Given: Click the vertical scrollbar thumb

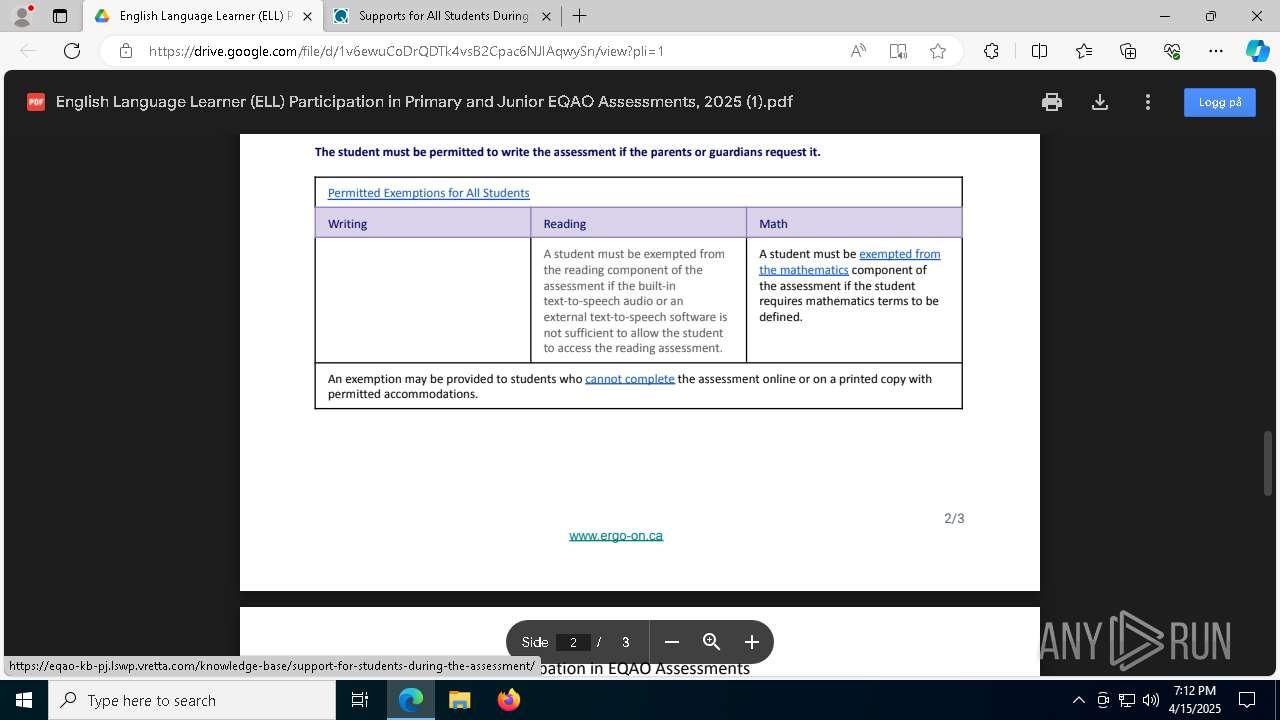Looking at the screenshot, I should pos(1269,462).
